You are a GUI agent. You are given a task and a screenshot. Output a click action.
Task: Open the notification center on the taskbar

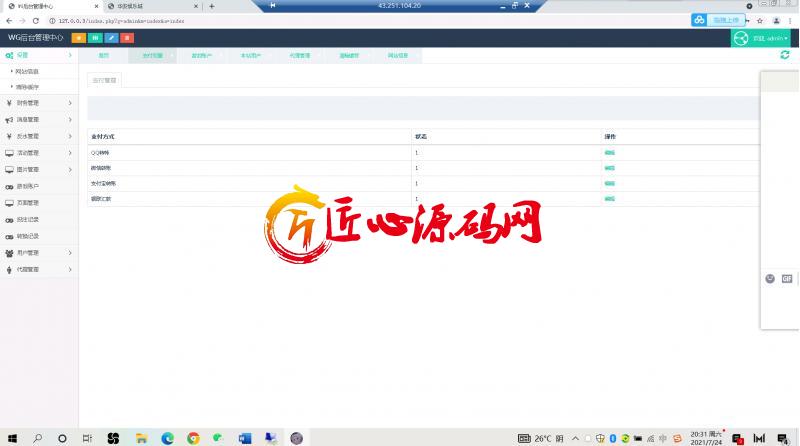(783, 438)
